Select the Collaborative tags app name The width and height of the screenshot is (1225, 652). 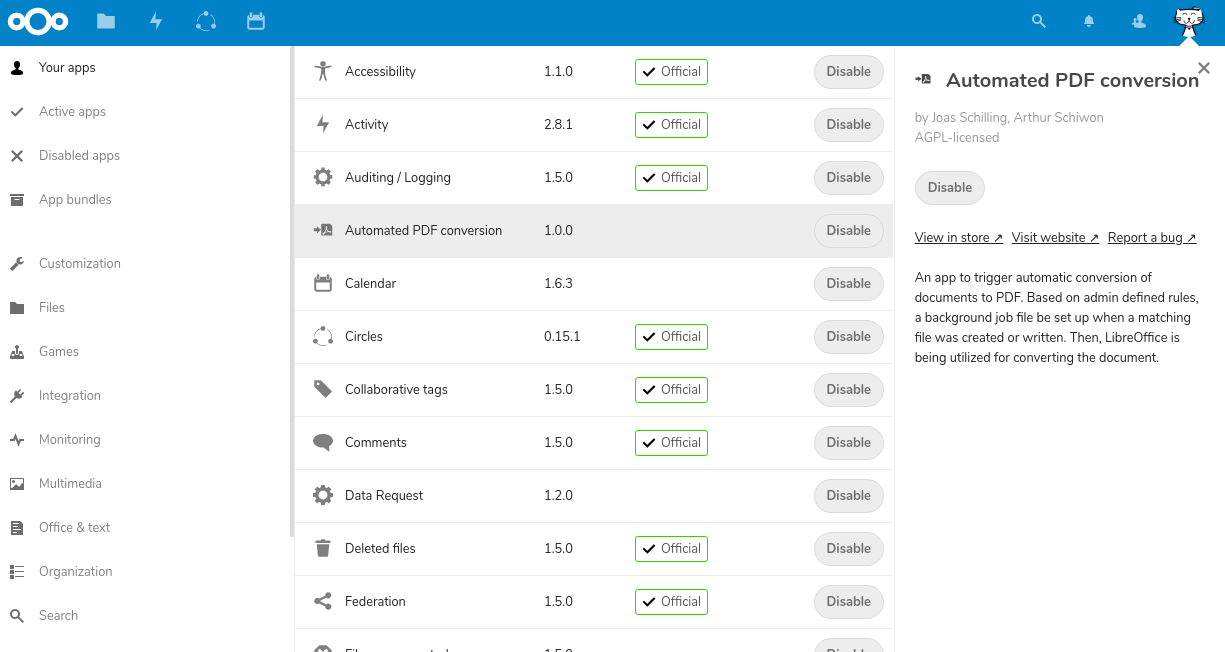tap(396, 389)
